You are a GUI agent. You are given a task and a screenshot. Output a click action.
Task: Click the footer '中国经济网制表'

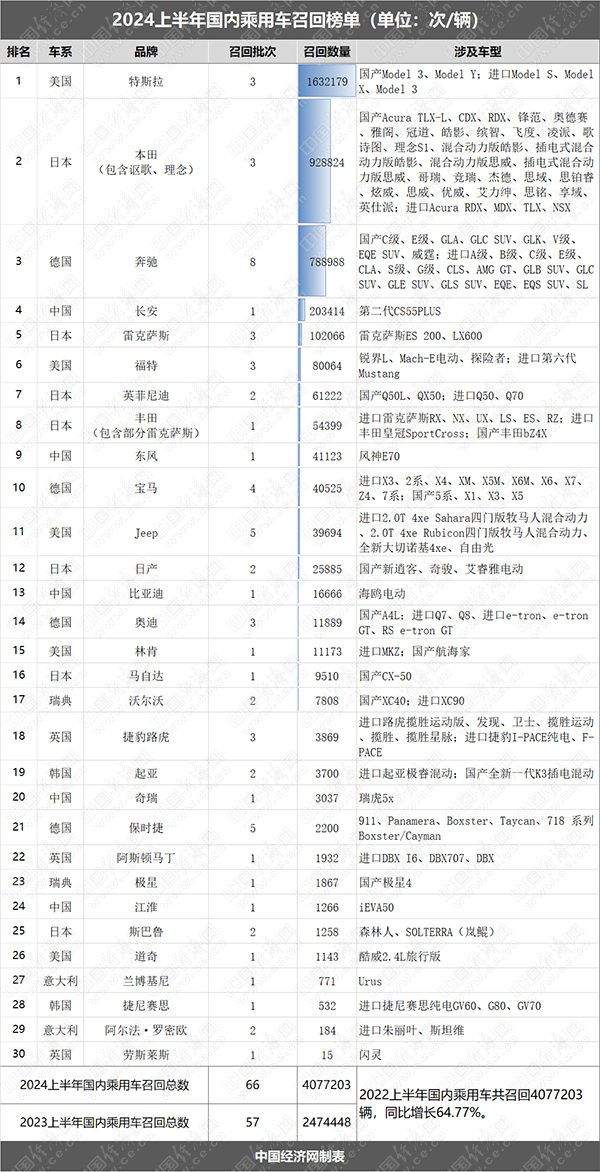300,1156
